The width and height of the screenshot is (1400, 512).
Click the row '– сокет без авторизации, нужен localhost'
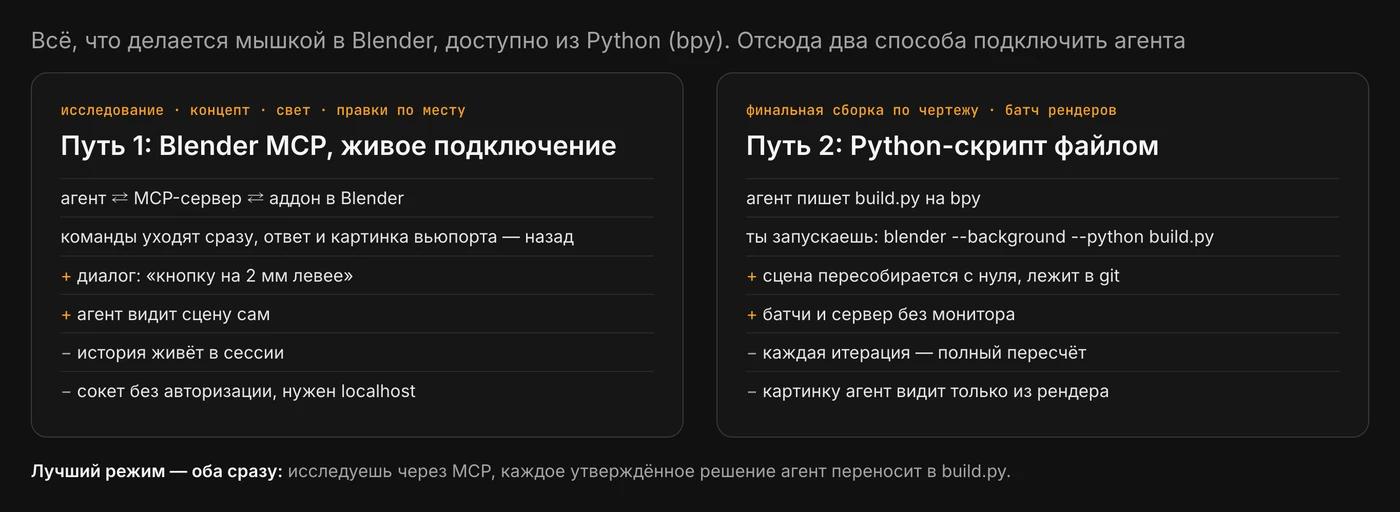coord(357,391)
